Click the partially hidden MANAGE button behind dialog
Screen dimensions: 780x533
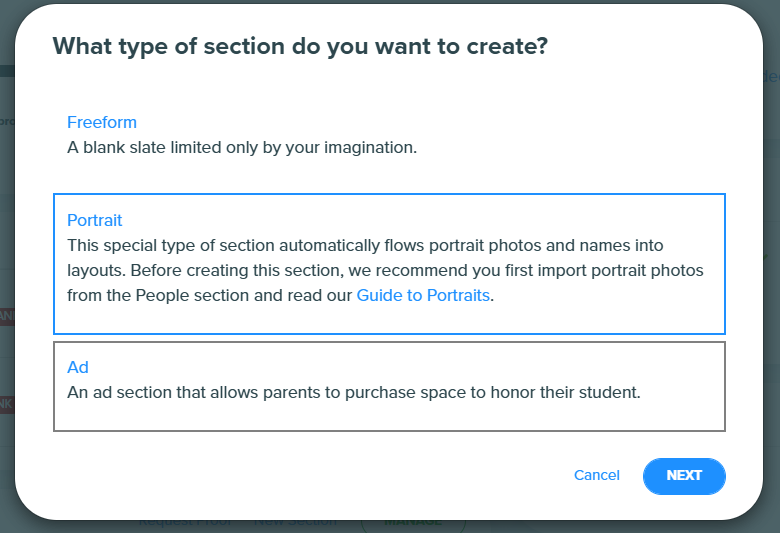click(413, 523)
